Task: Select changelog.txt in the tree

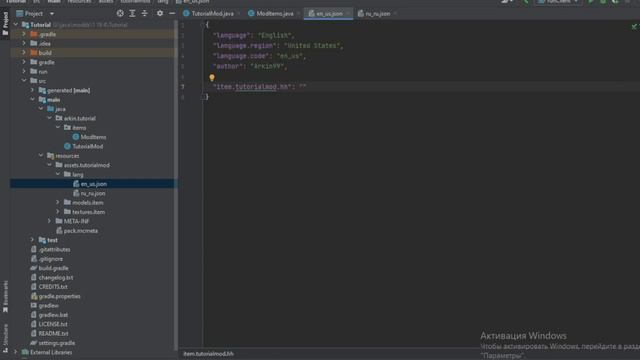Action: point(56,278)
